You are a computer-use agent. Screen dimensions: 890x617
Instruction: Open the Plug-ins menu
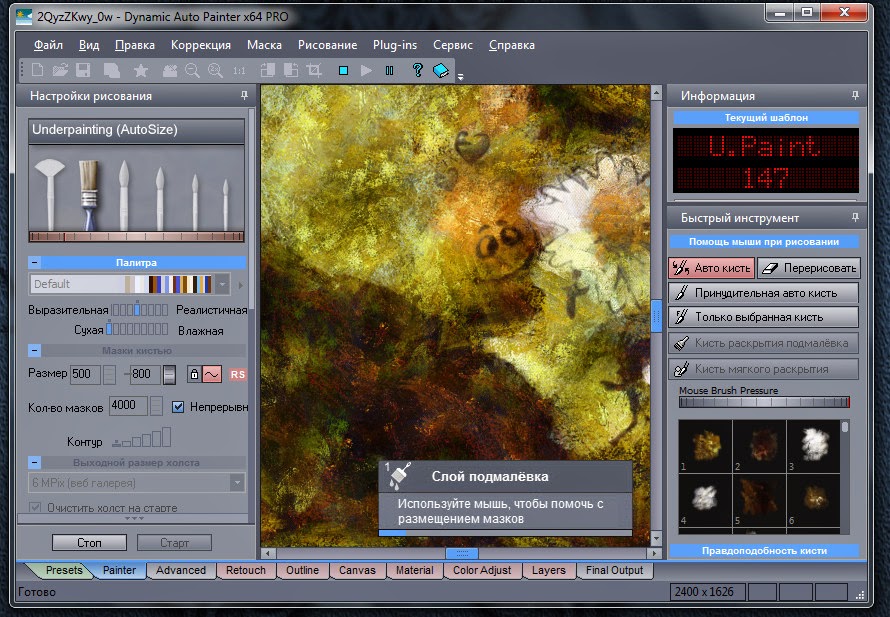395,45
